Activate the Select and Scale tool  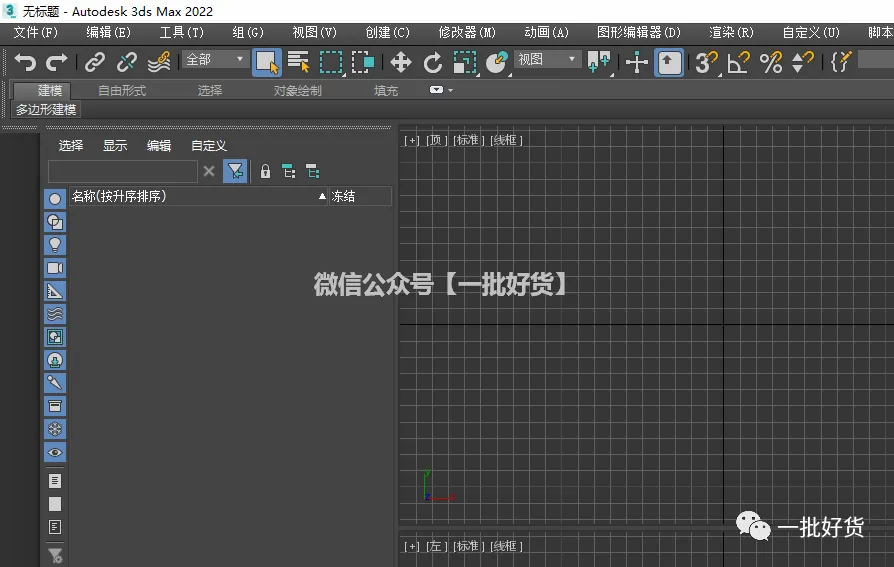tap(465, 62)
